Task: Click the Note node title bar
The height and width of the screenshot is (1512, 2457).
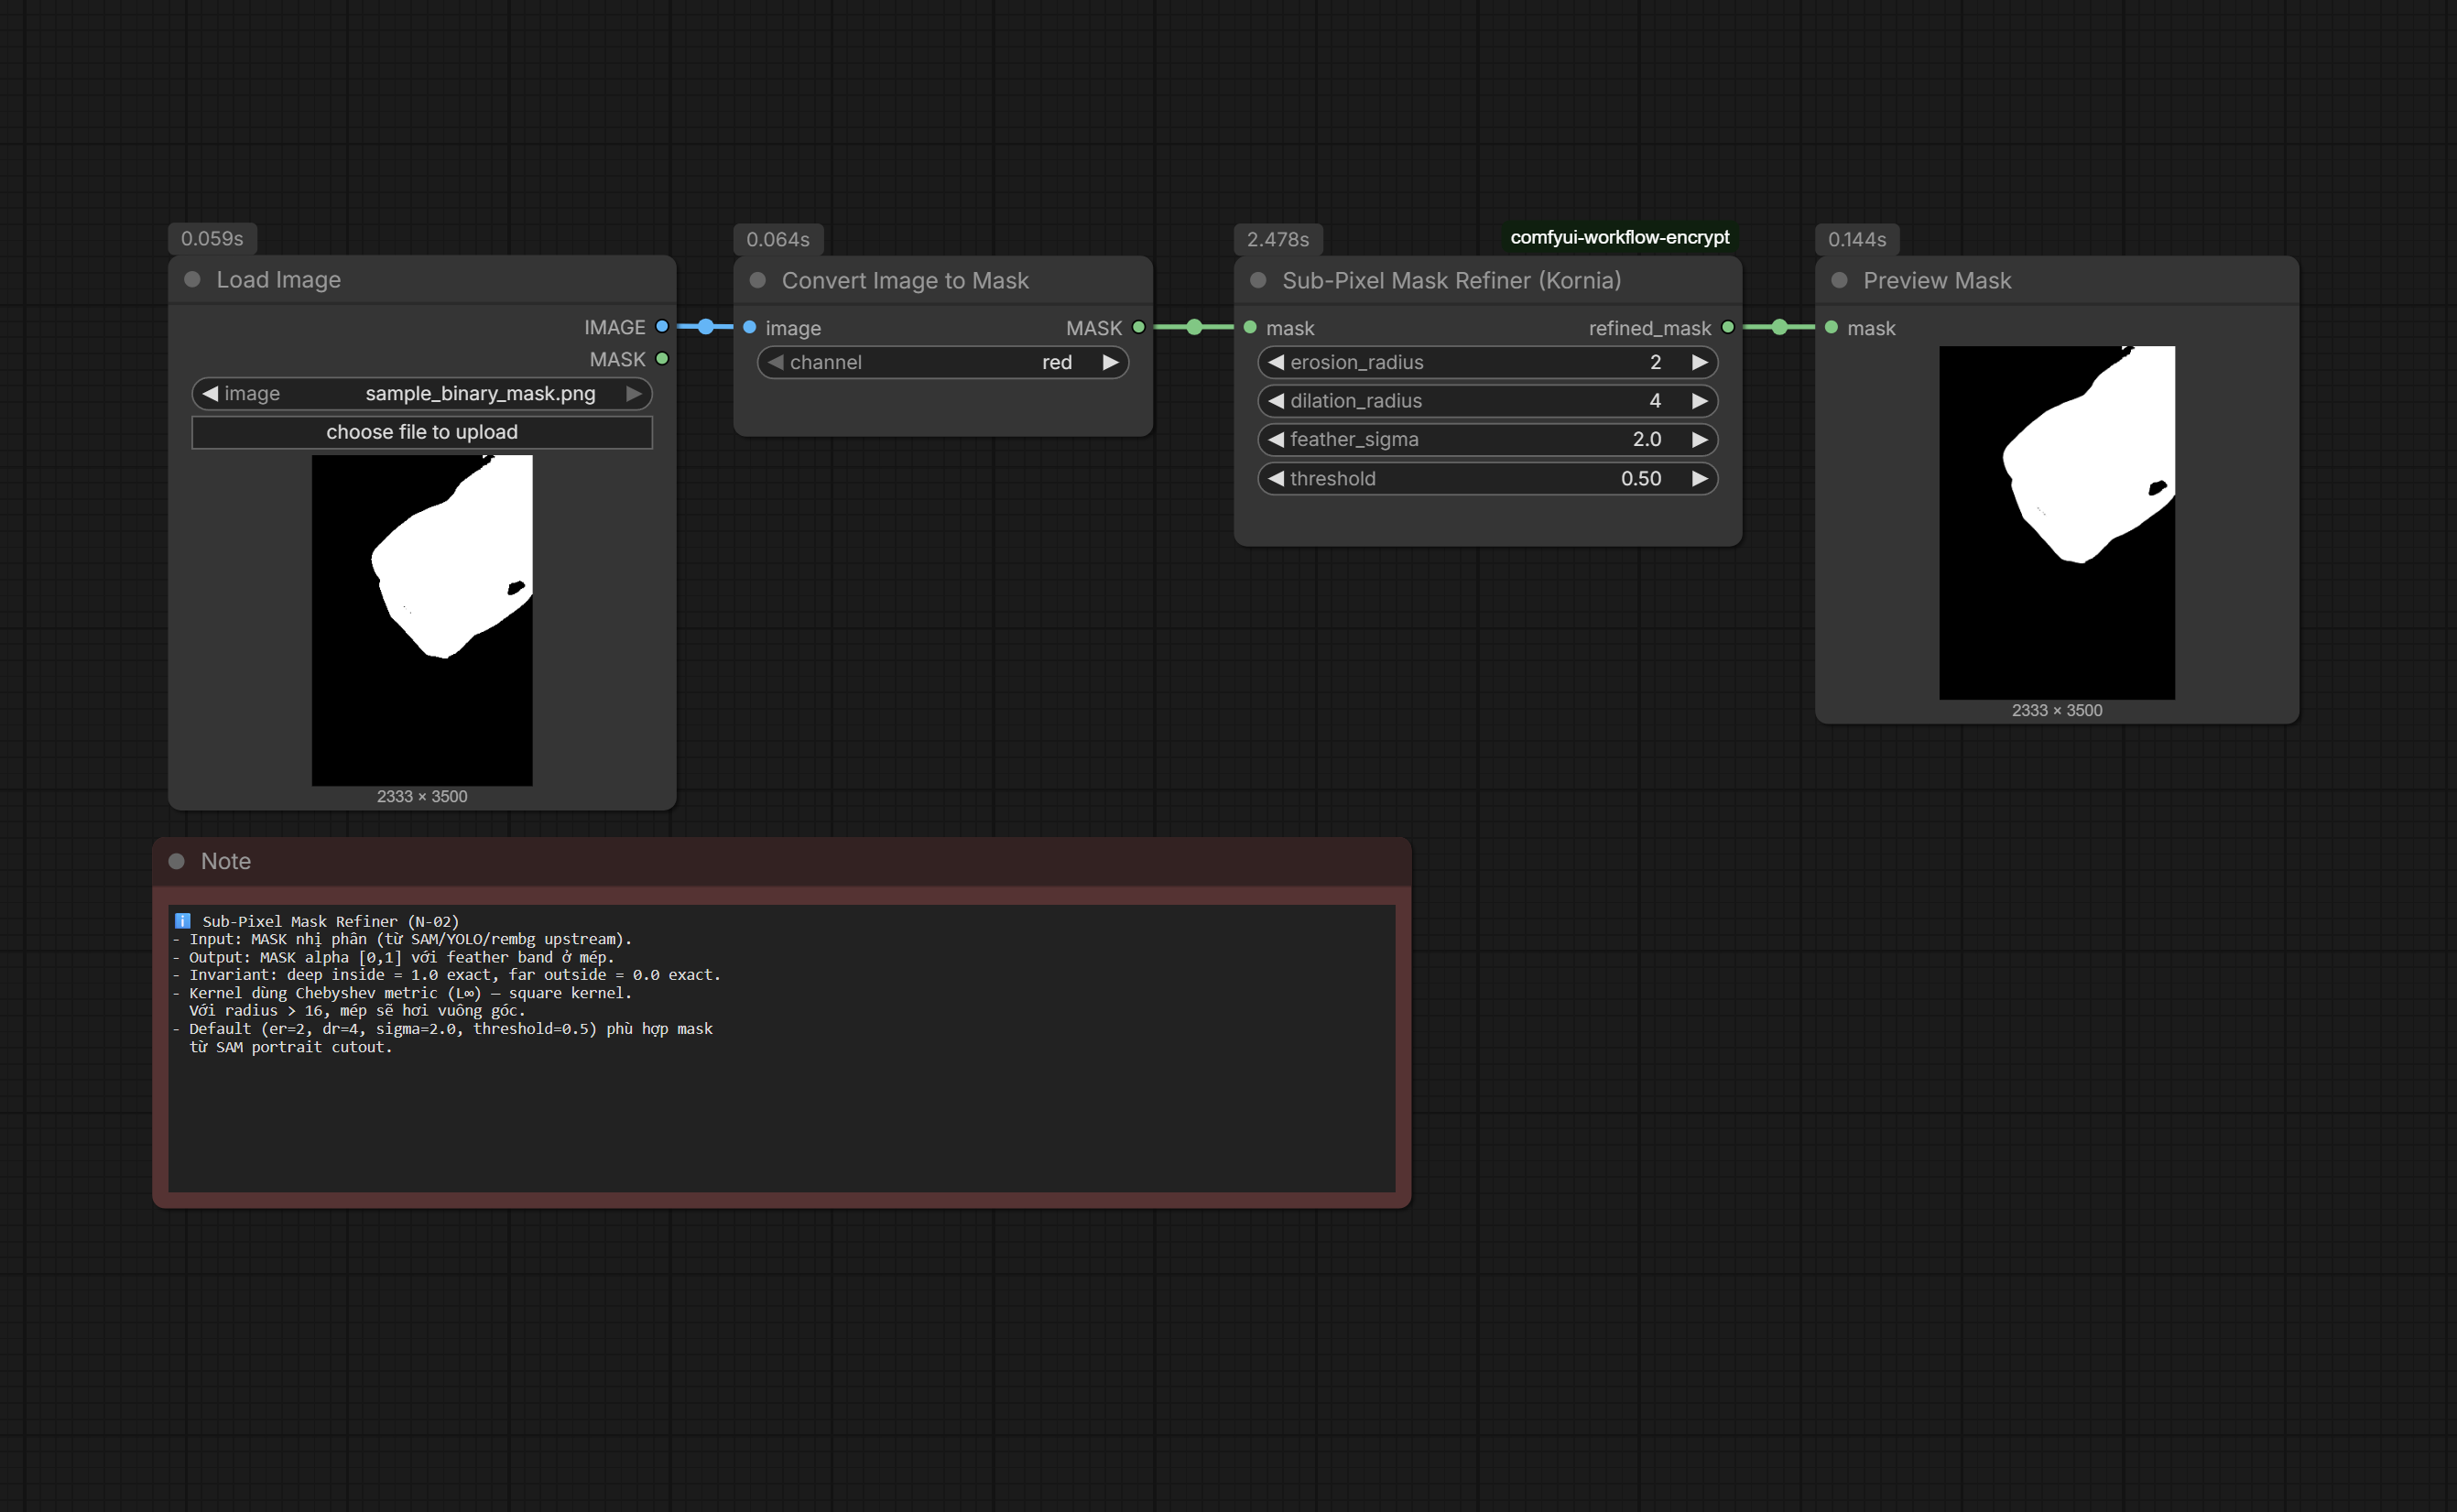Action: 782,861
